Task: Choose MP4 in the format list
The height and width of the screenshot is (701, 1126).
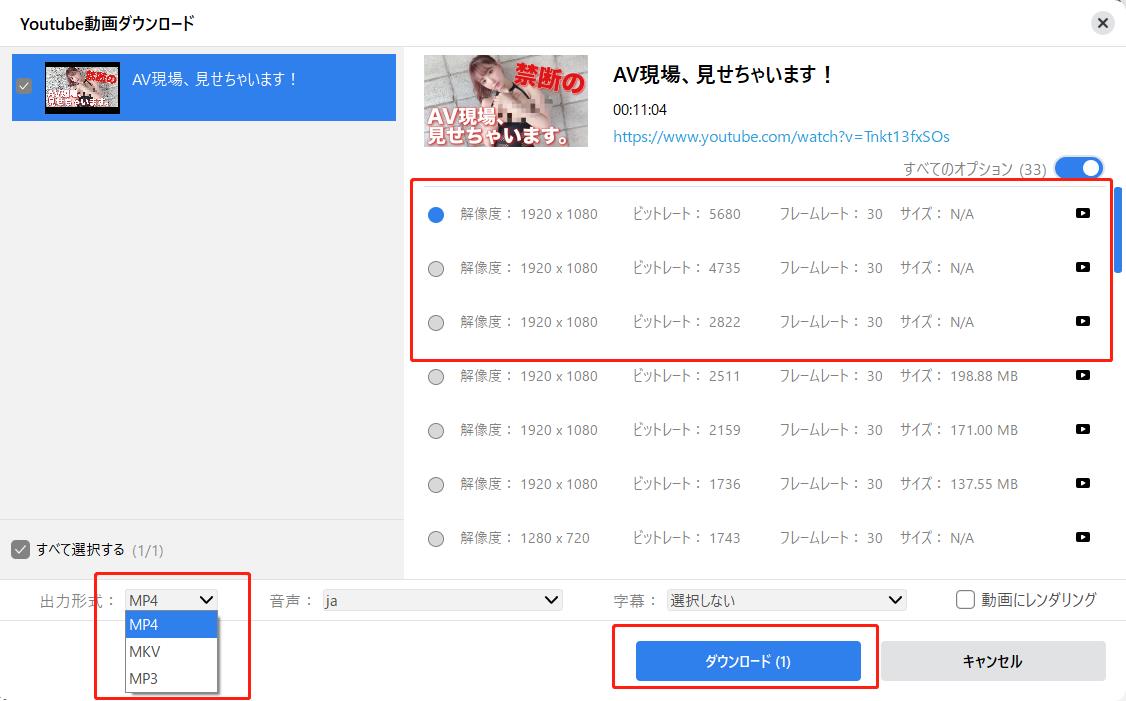Action: (x=171, y=624)
